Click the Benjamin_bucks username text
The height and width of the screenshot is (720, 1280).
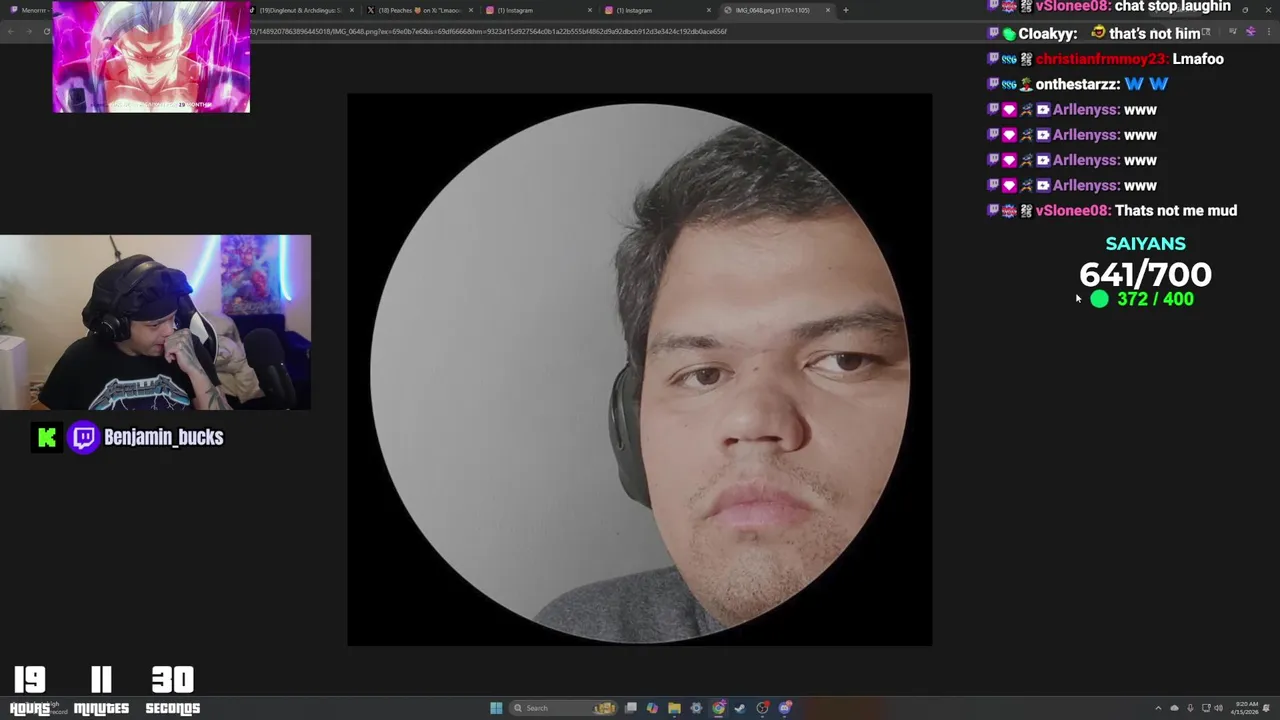164,437
